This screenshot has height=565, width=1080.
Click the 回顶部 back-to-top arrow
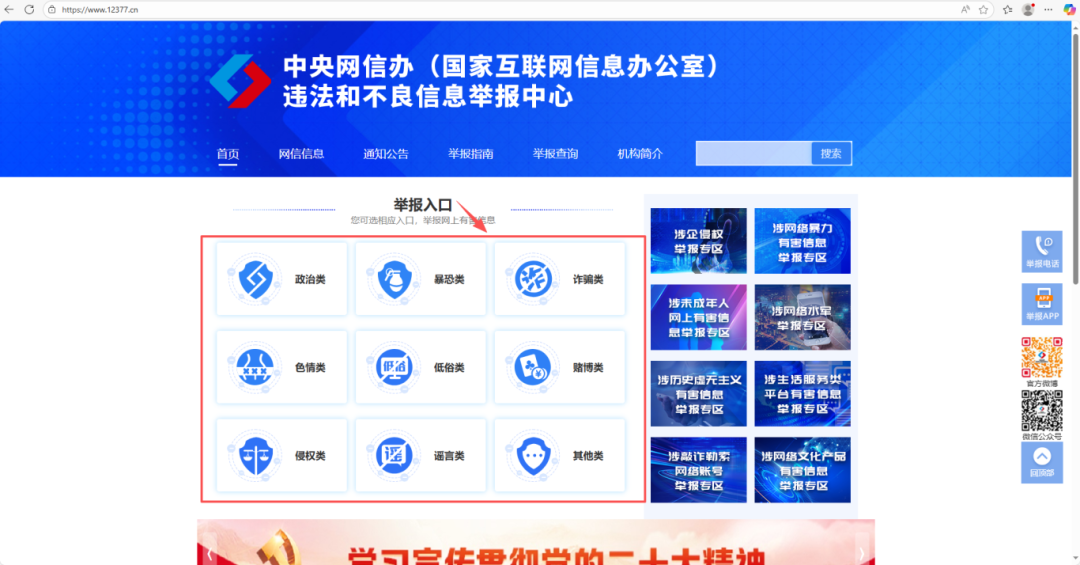tap(1041, 457)
